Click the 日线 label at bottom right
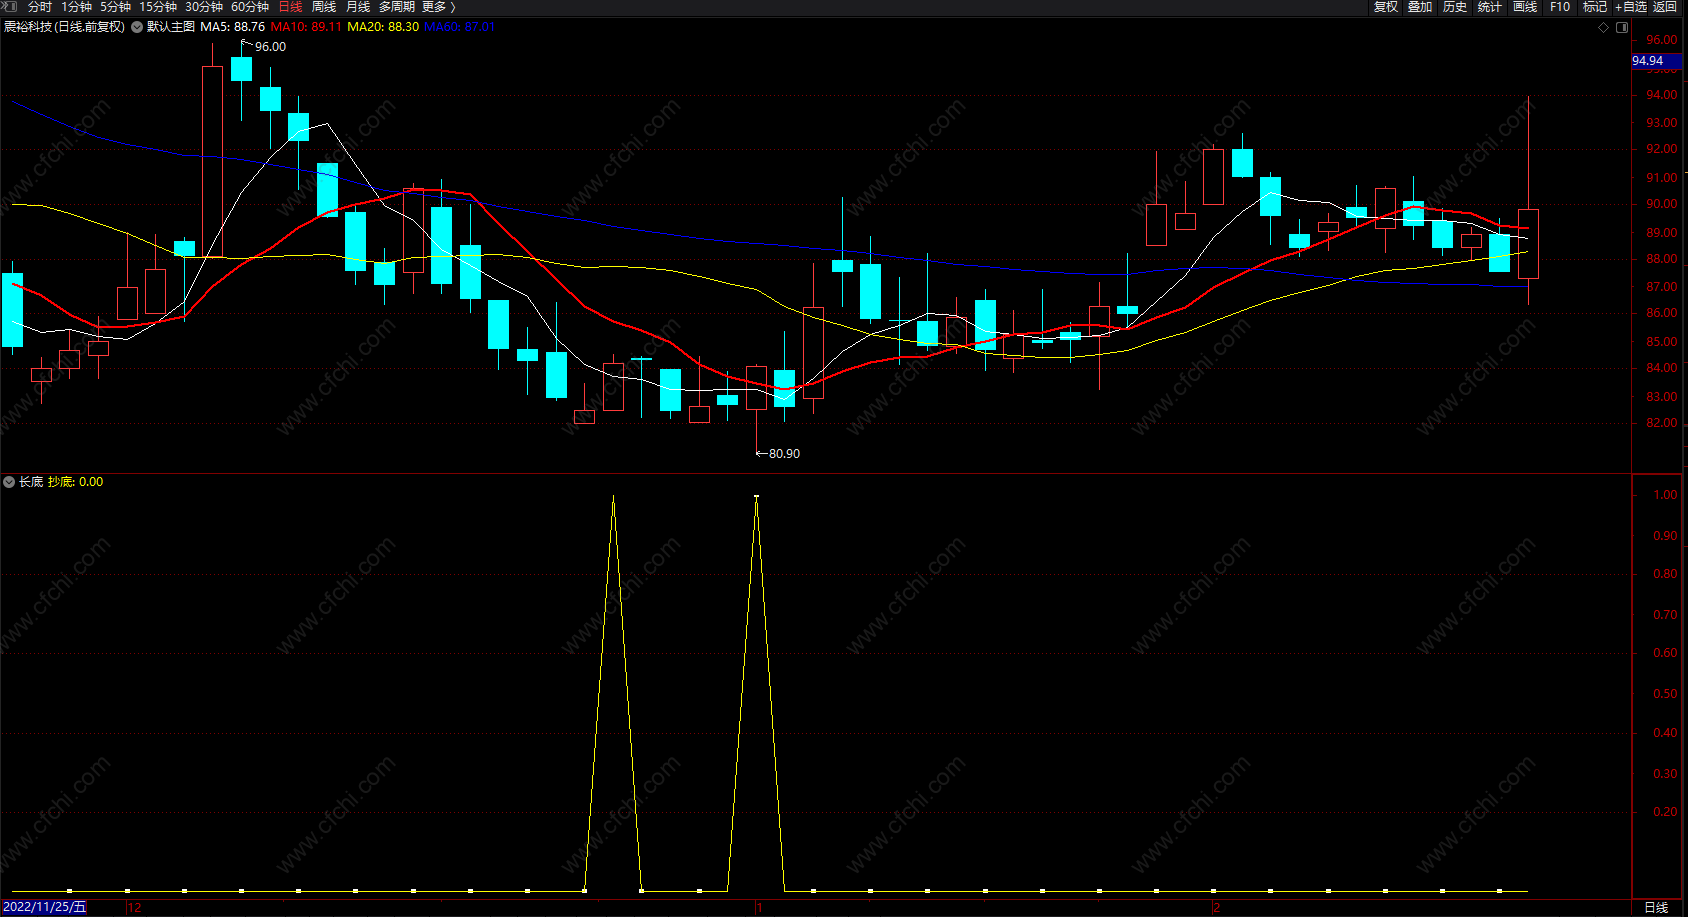This screenshot has height=917, width=1688. [x=1657, y=908]
